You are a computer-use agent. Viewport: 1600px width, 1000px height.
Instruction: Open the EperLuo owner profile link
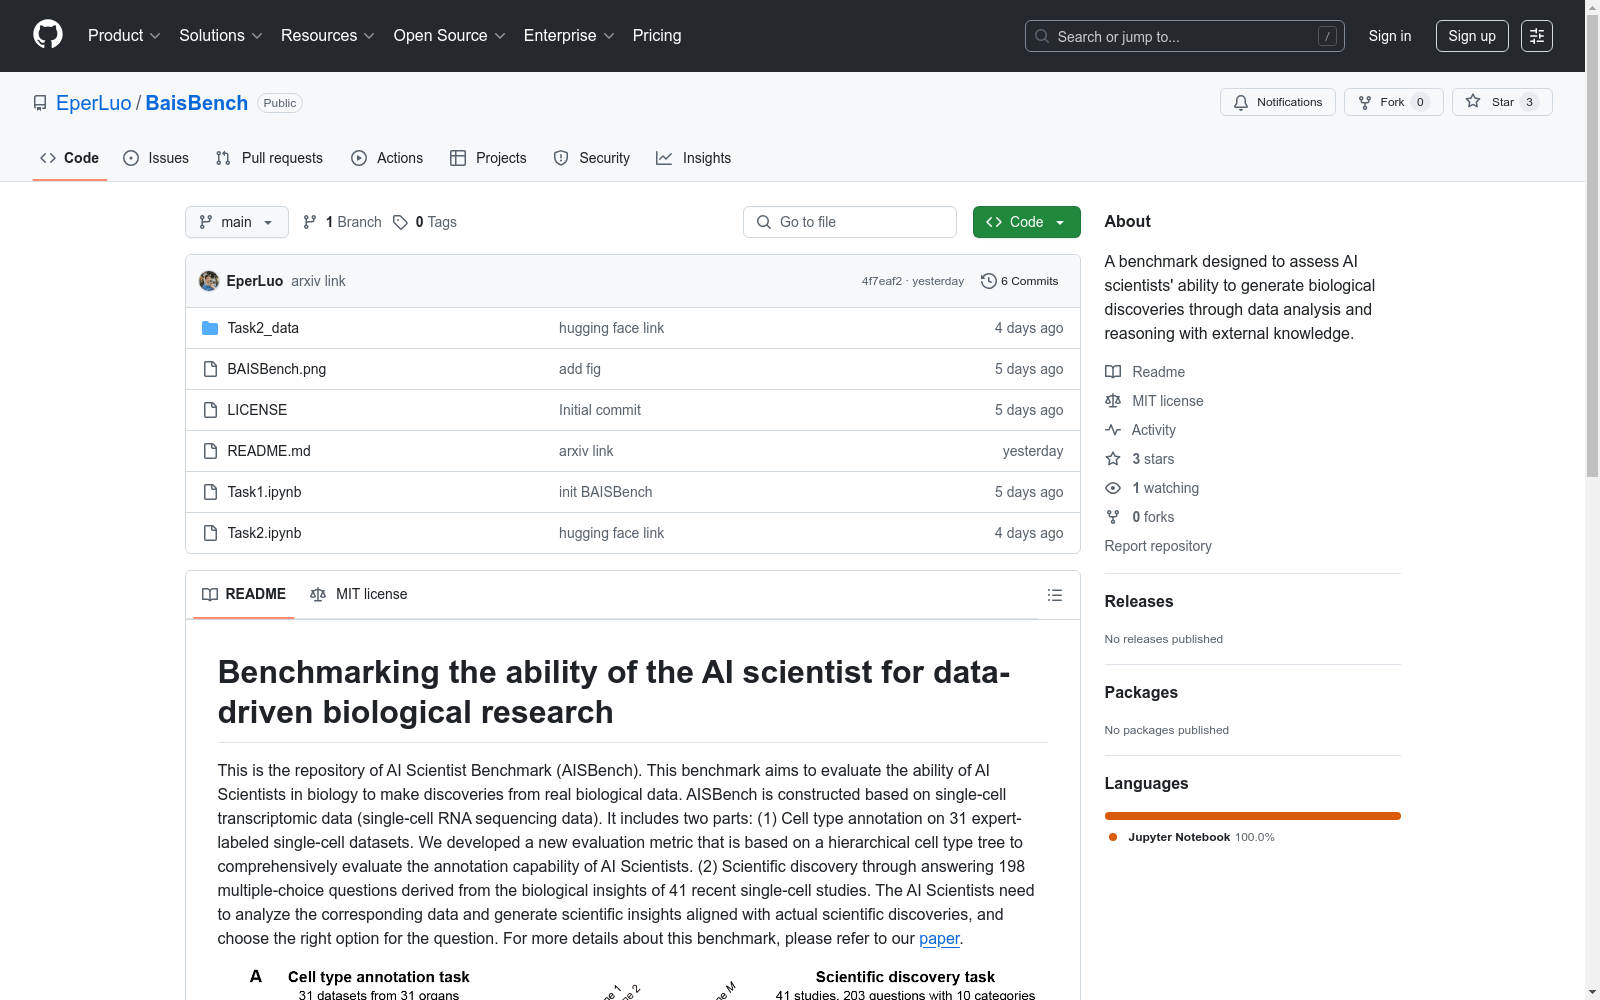tap(94, 103)
